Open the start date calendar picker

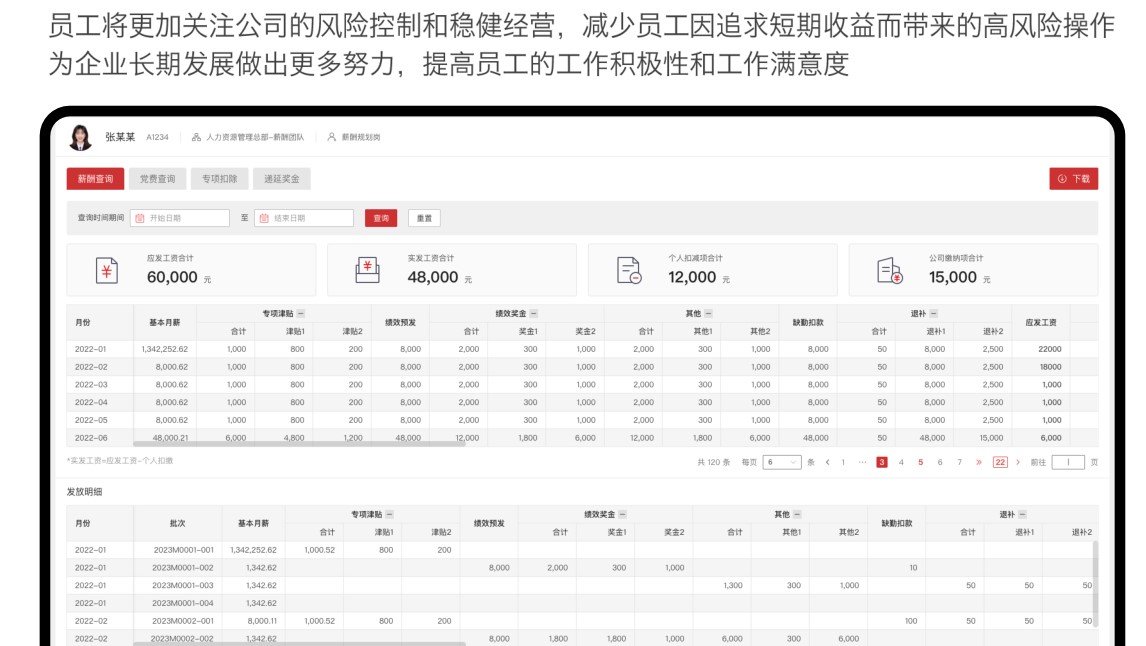(140, 217)
